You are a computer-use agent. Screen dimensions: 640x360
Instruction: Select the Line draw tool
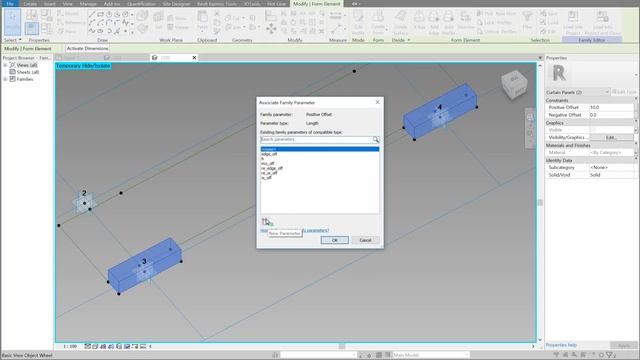[92, 14]
